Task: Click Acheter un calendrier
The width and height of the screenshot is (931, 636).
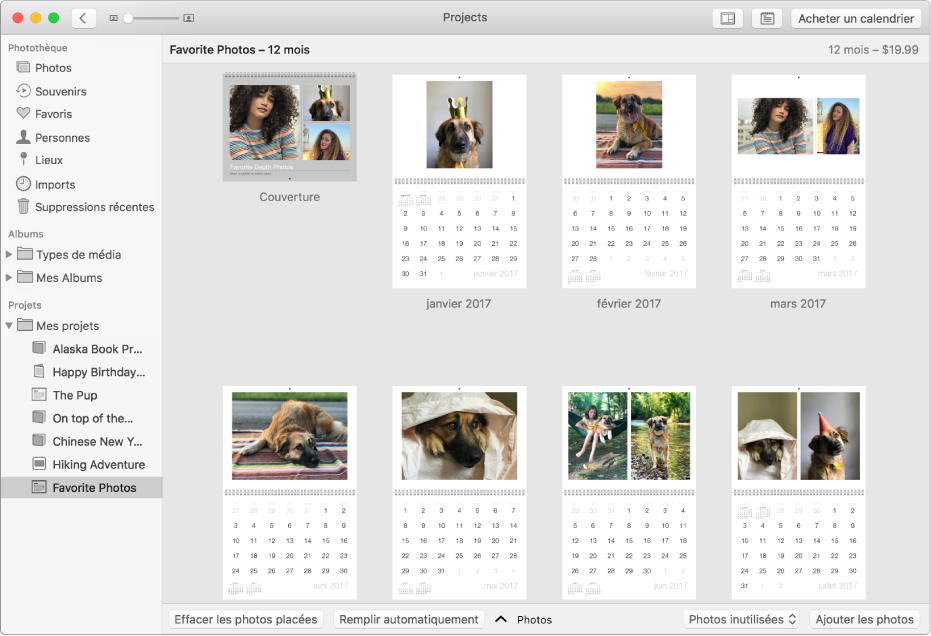Action: tap(856, 18)
